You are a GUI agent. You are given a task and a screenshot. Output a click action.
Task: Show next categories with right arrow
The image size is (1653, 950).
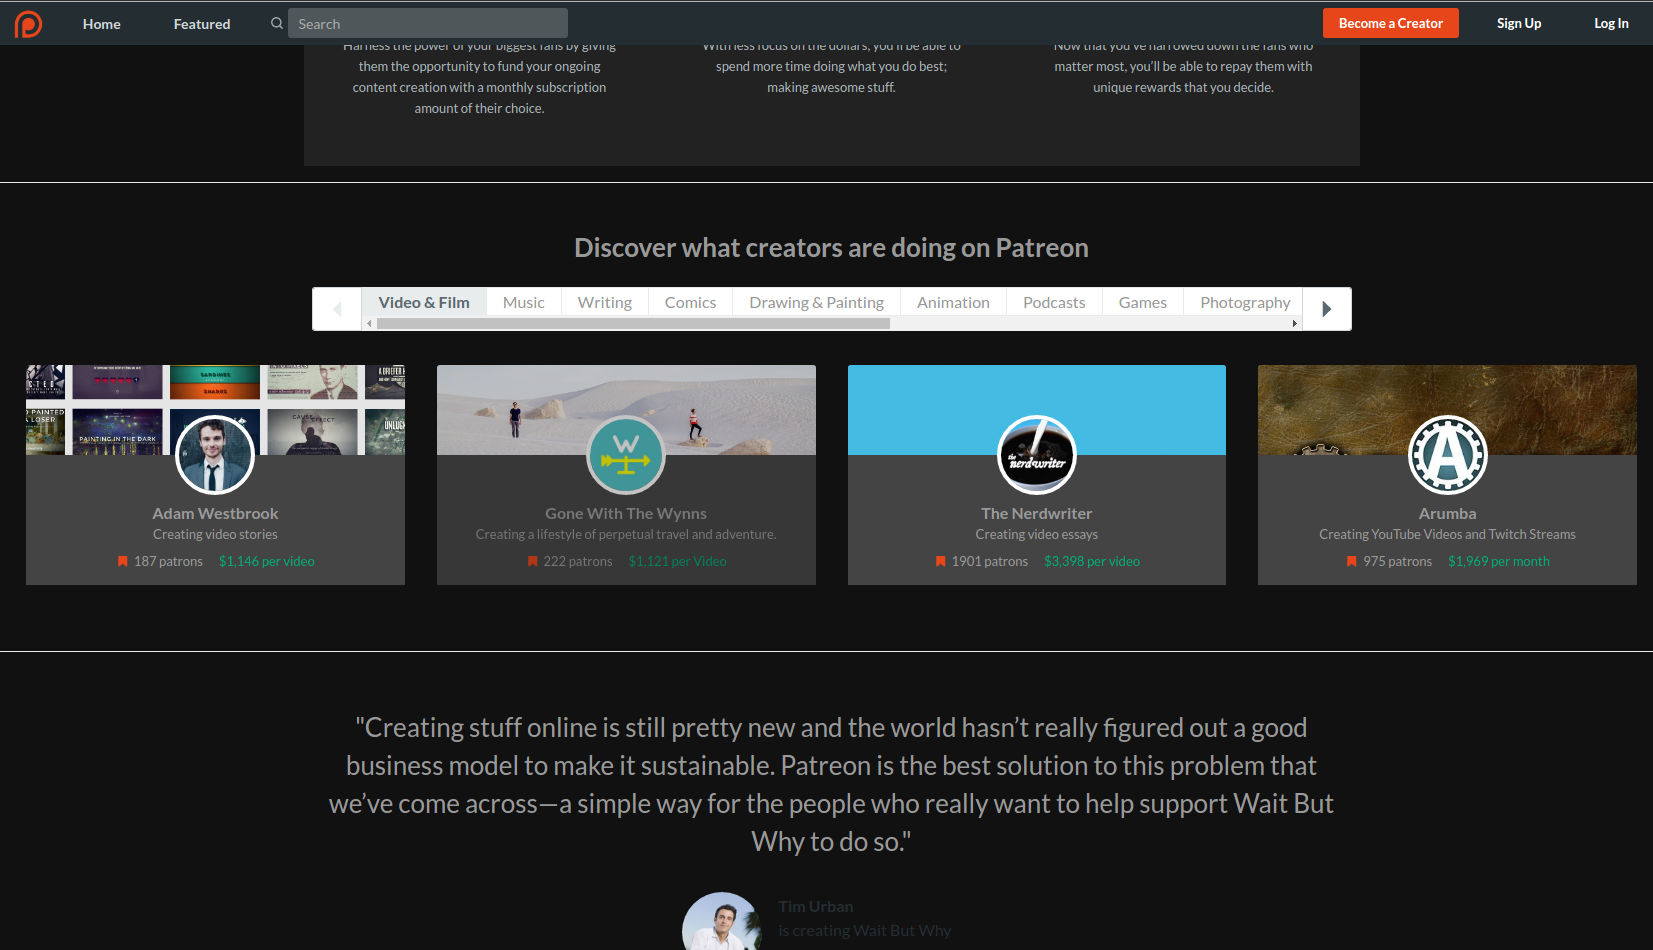point(1327,309)
